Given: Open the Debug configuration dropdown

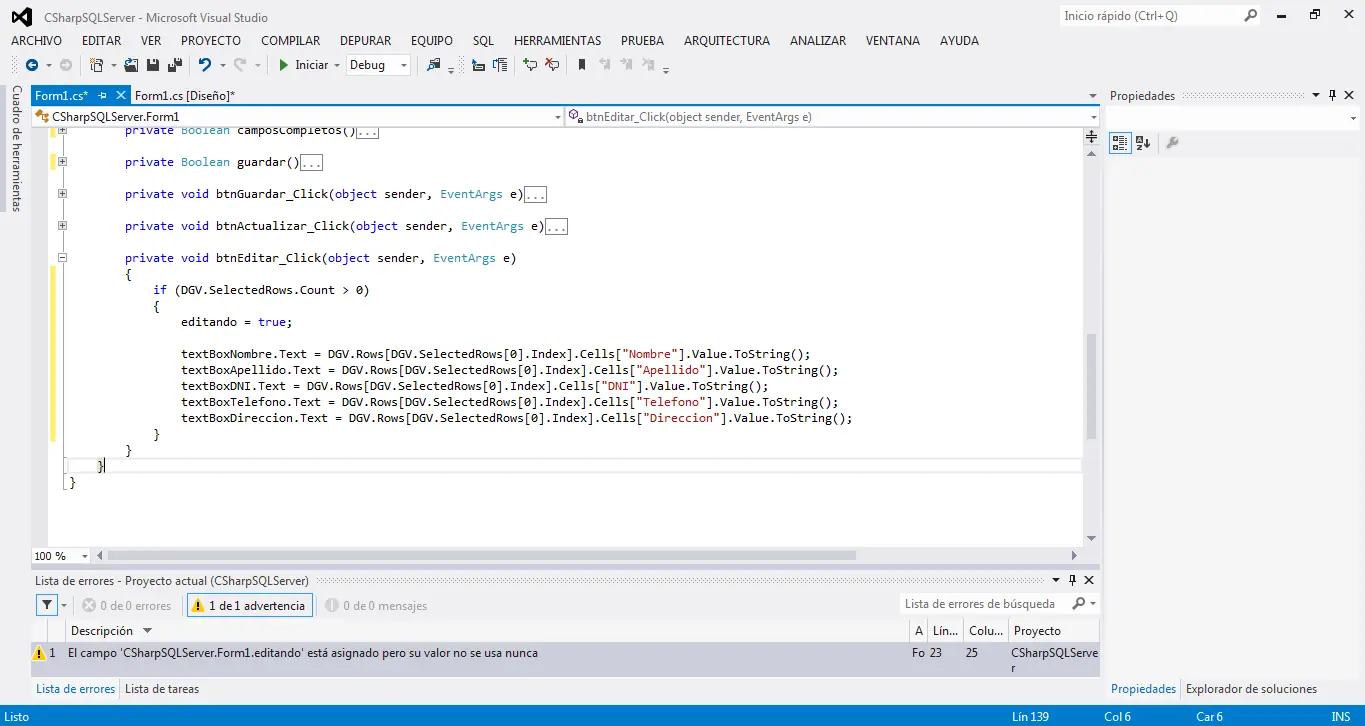Looking at the screenshot, I should coord(378,65).
